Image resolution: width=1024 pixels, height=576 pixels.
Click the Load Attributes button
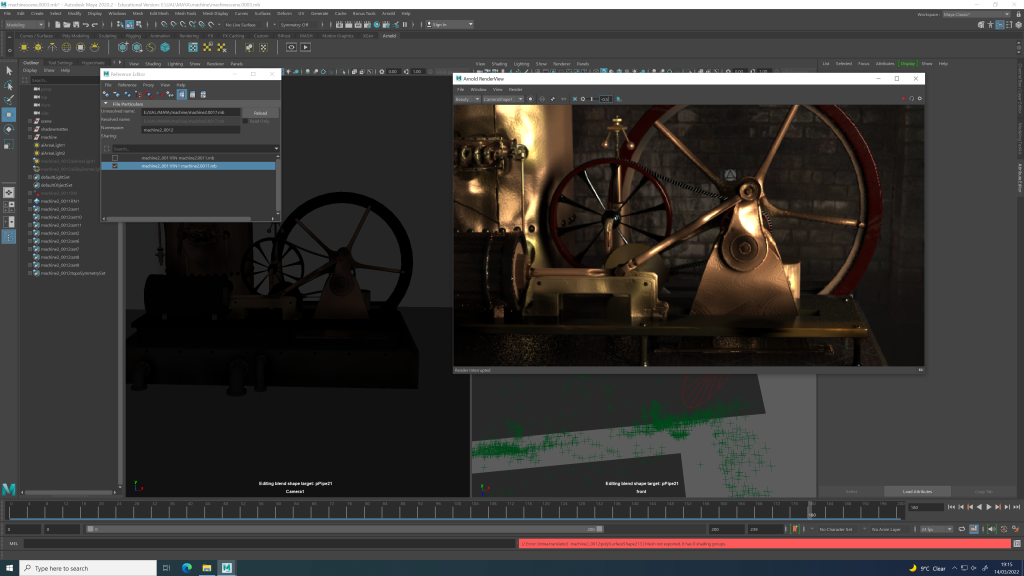pos(917,492)
